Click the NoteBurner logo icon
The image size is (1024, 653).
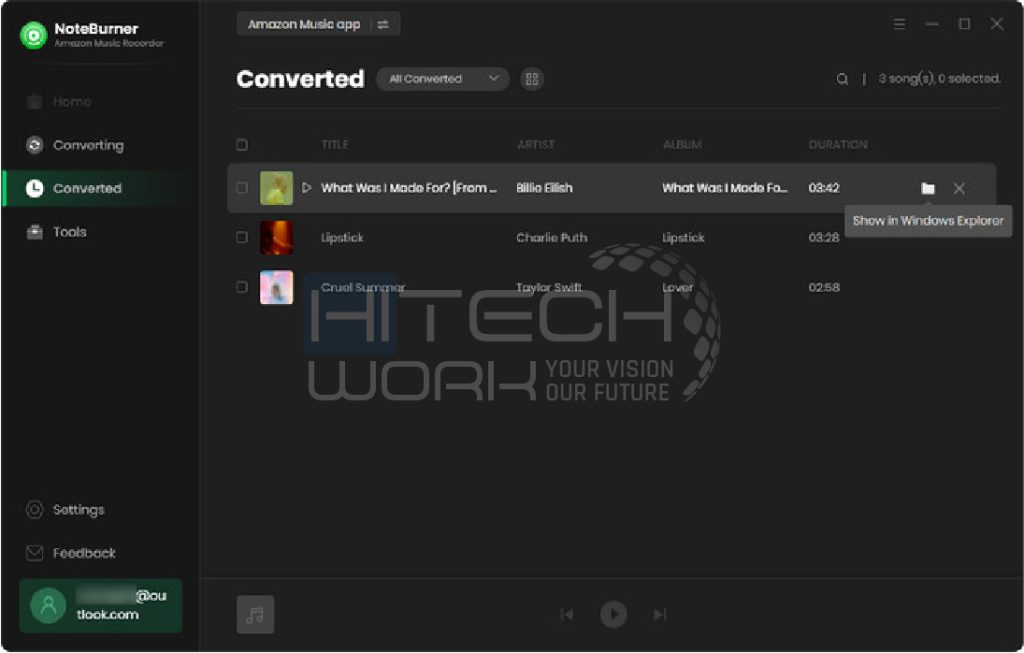pyautogui.click(x=33, y=35)
